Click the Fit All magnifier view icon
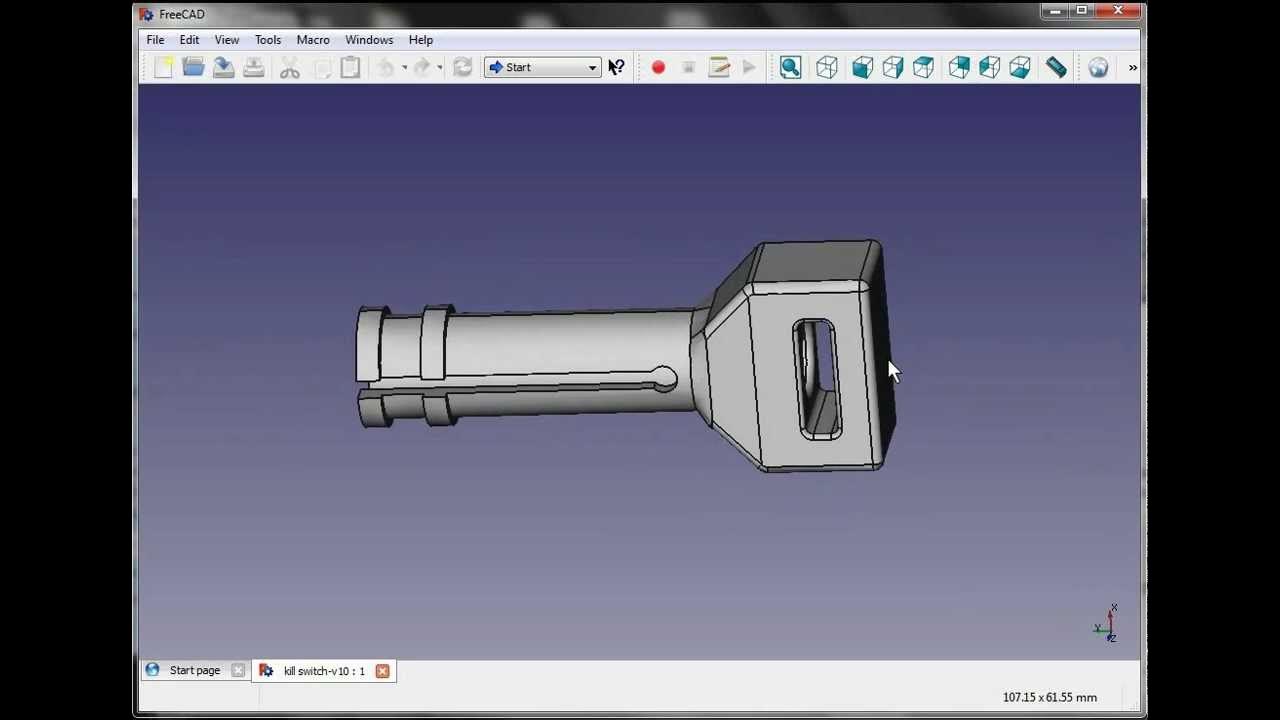1280x720 pixels. (790, 67)
